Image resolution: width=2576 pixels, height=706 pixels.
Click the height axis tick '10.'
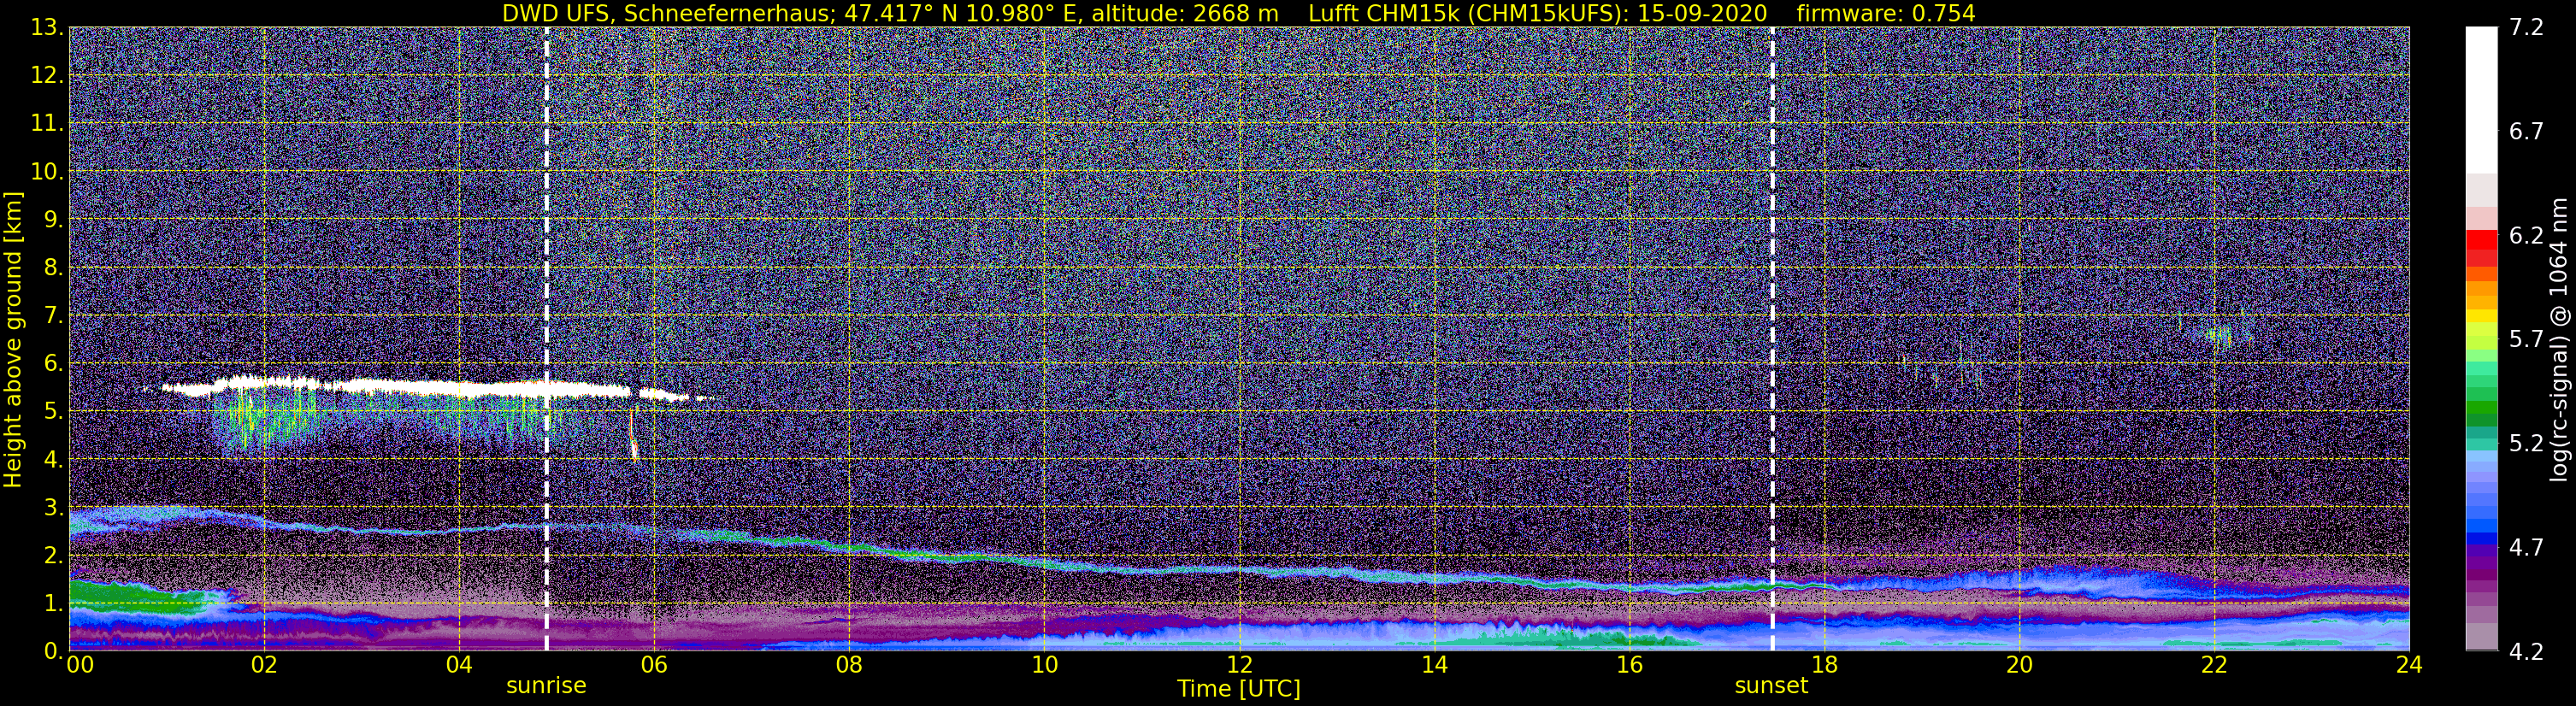click(46, 171)
